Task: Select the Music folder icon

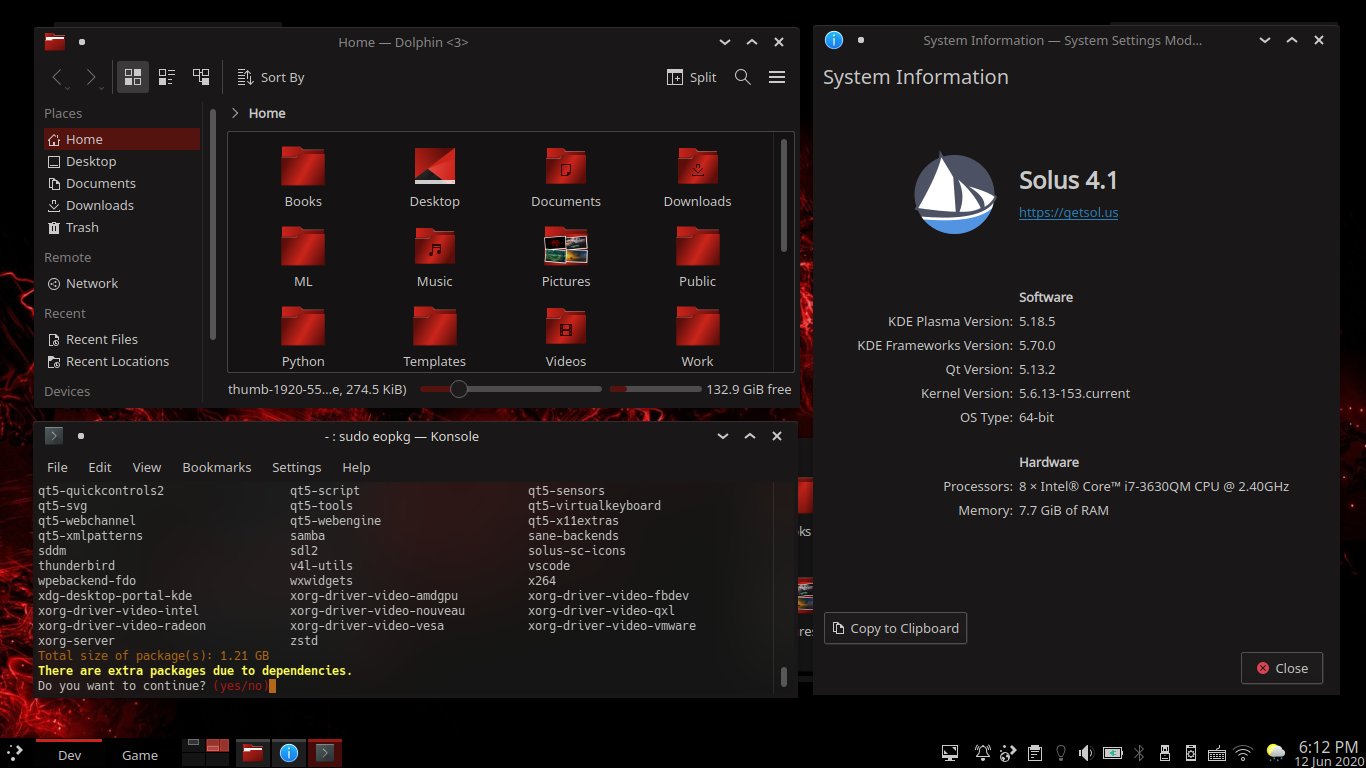Action: (435, 246)
